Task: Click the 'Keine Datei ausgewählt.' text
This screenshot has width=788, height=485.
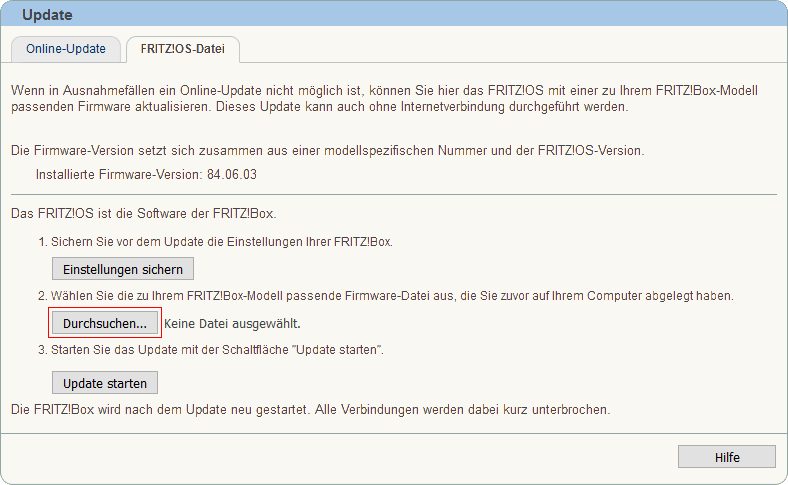Action: tap(232, 324)
